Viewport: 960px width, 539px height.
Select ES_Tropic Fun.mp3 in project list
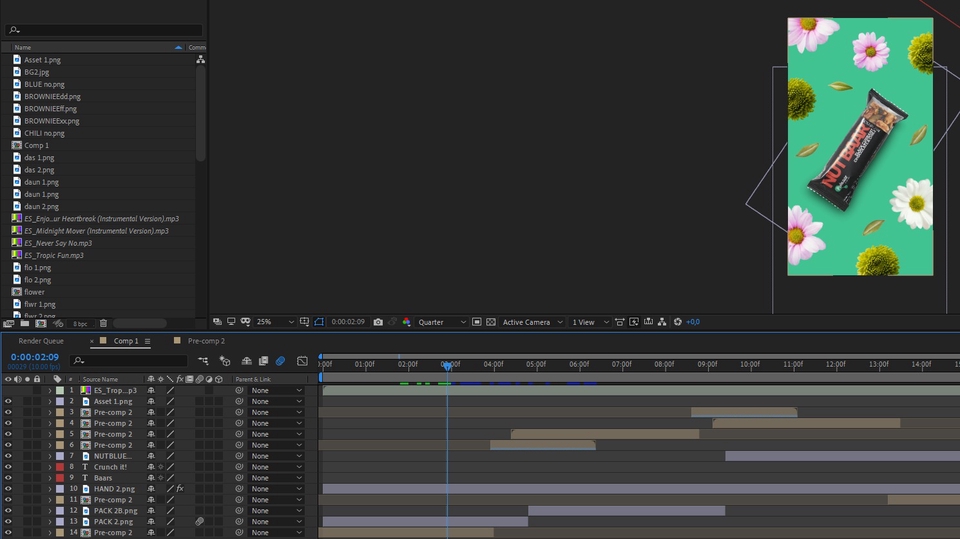pyautogui.click(x=54, y=255)
